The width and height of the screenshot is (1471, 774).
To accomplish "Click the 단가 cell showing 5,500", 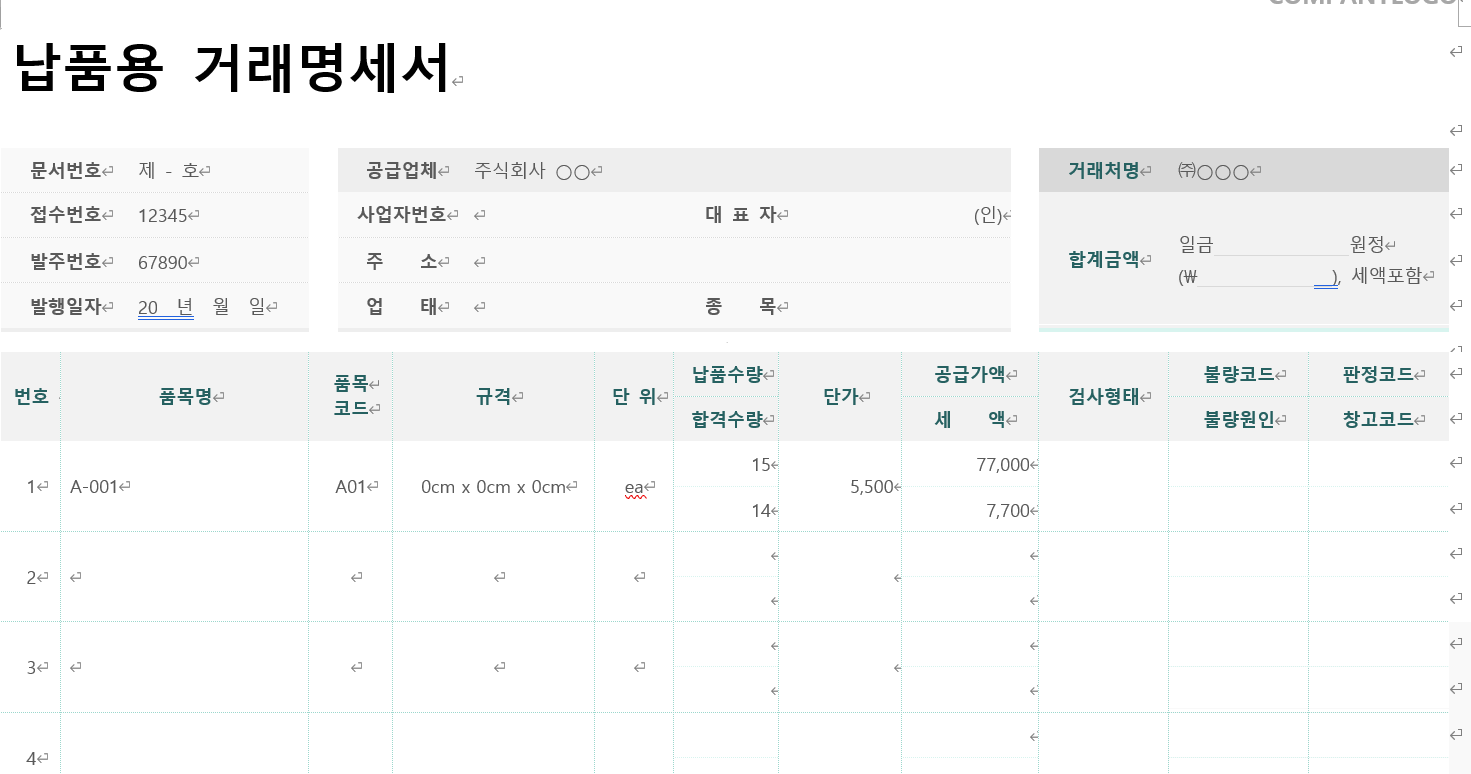I will point(872,487).
